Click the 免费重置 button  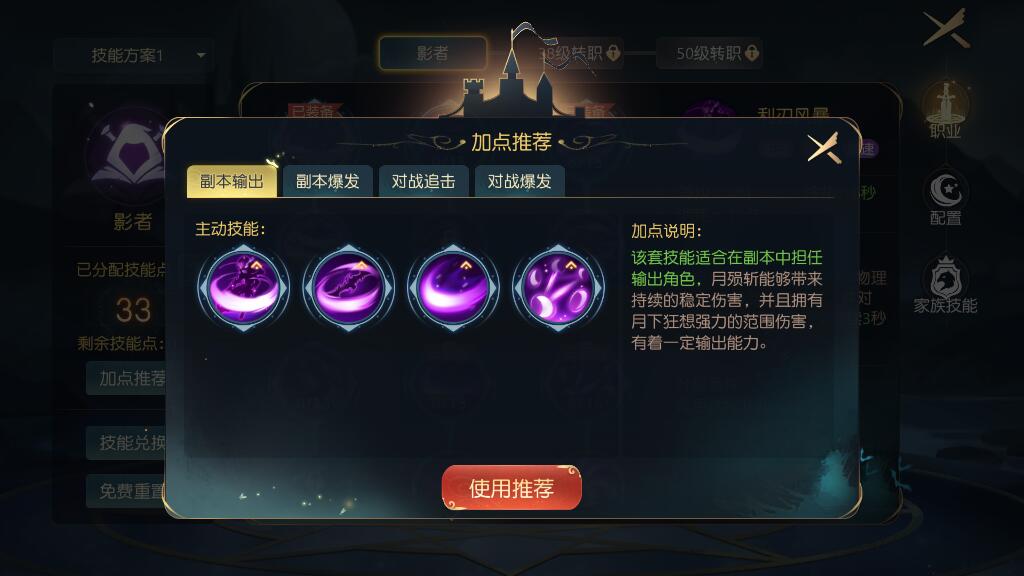(x=126, y=491)
